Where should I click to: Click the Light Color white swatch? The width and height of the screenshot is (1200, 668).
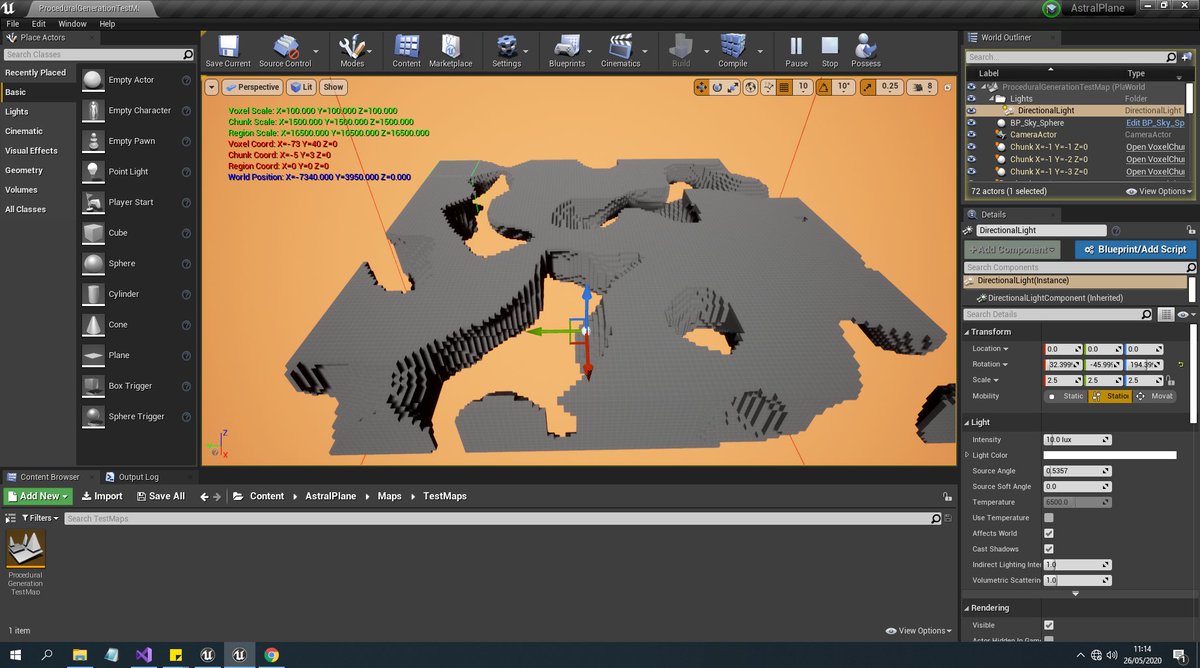click(x=1110, y=455)
